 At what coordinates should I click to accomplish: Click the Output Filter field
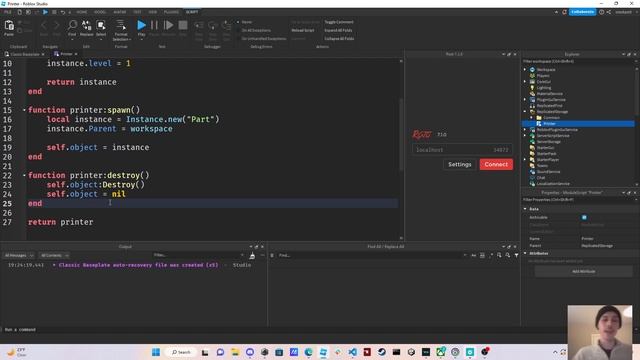pos(198,256)
